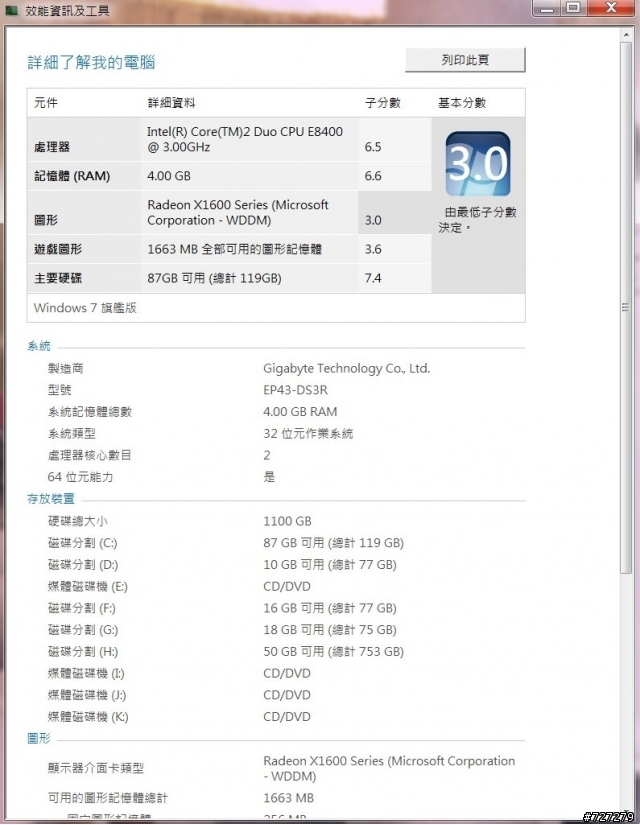
Task: Click the Windows 7 旗艦版 text
Action: point(85,308)
